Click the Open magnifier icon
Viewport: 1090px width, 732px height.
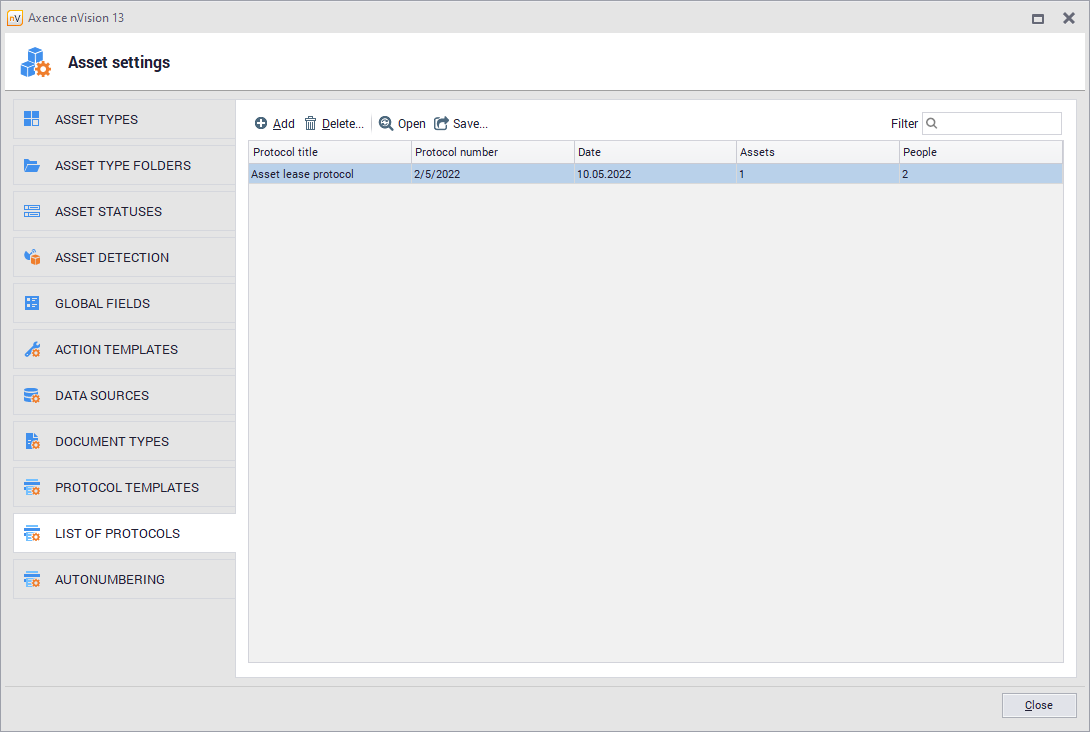386,124
